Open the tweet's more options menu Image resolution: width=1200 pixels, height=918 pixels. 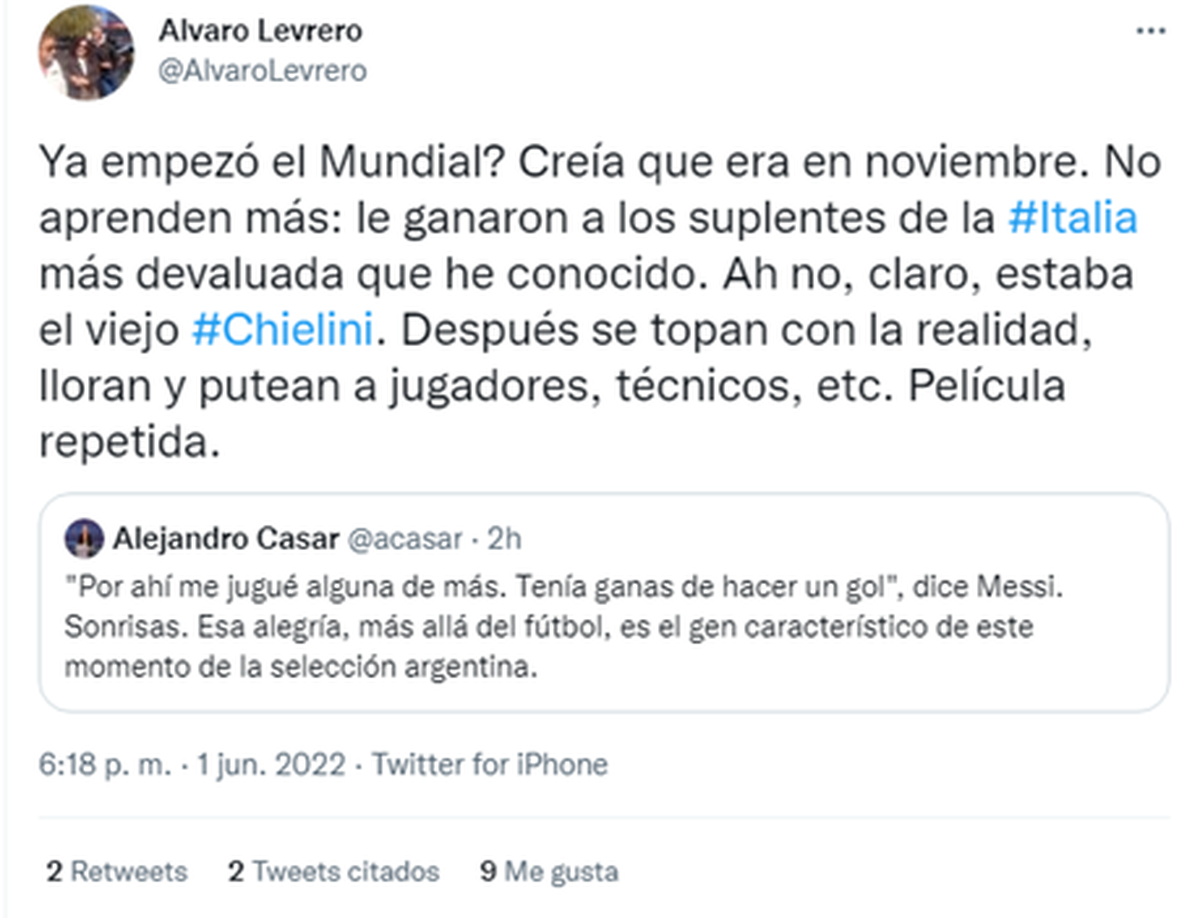(x=1151, y=32)
